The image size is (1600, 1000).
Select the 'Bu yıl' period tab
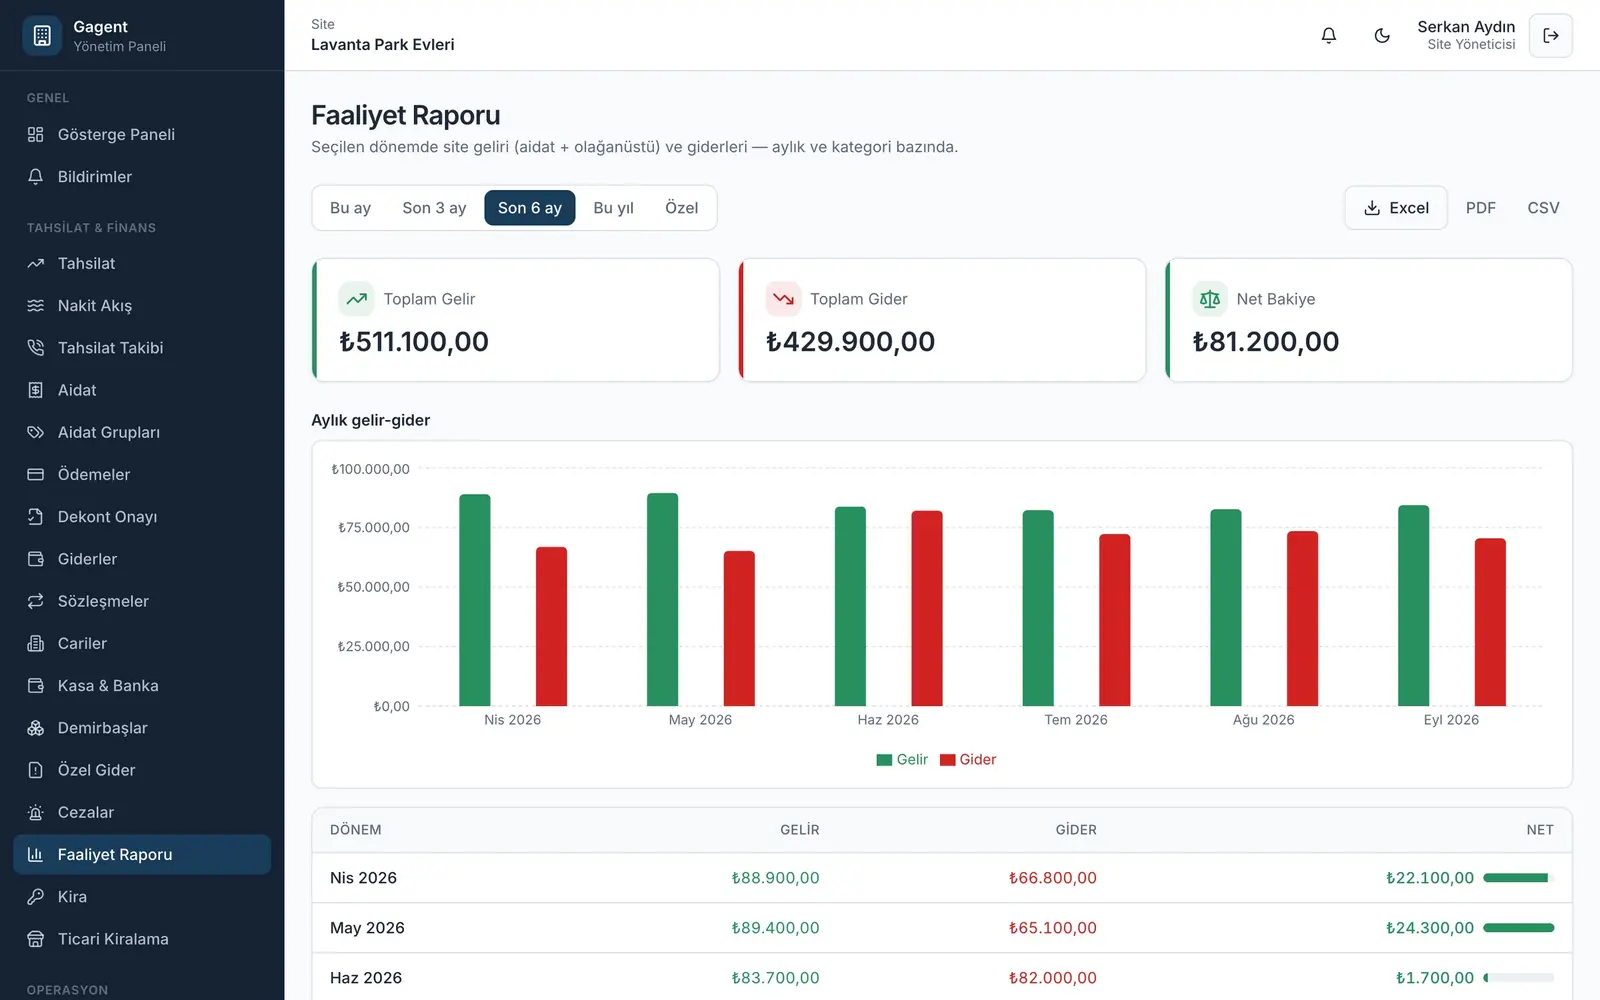click(613, 208)
